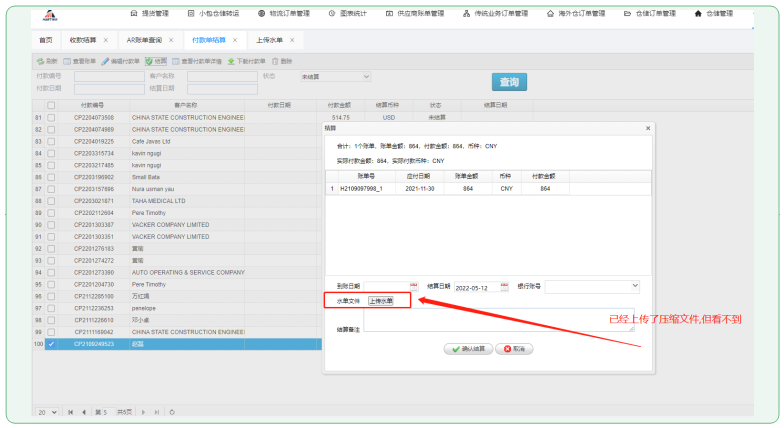The image size is (784, 428).
Task: Click the 删除 trash icon in toolbar
Action: click(x=275, y=61)
